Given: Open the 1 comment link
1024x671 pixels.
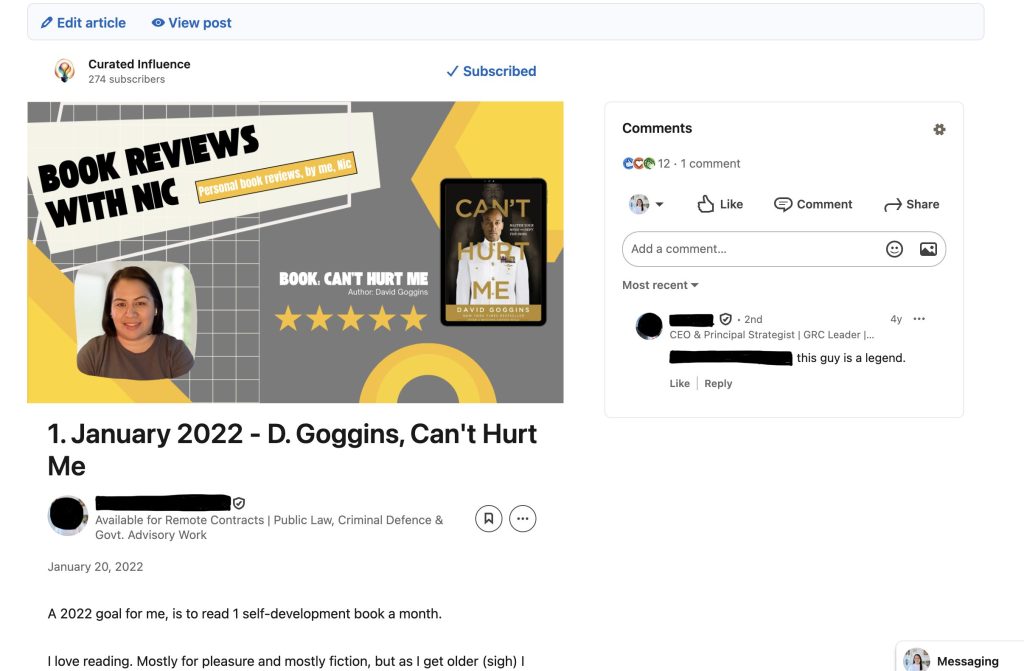Looking at the screenshot, I should 710,163.
